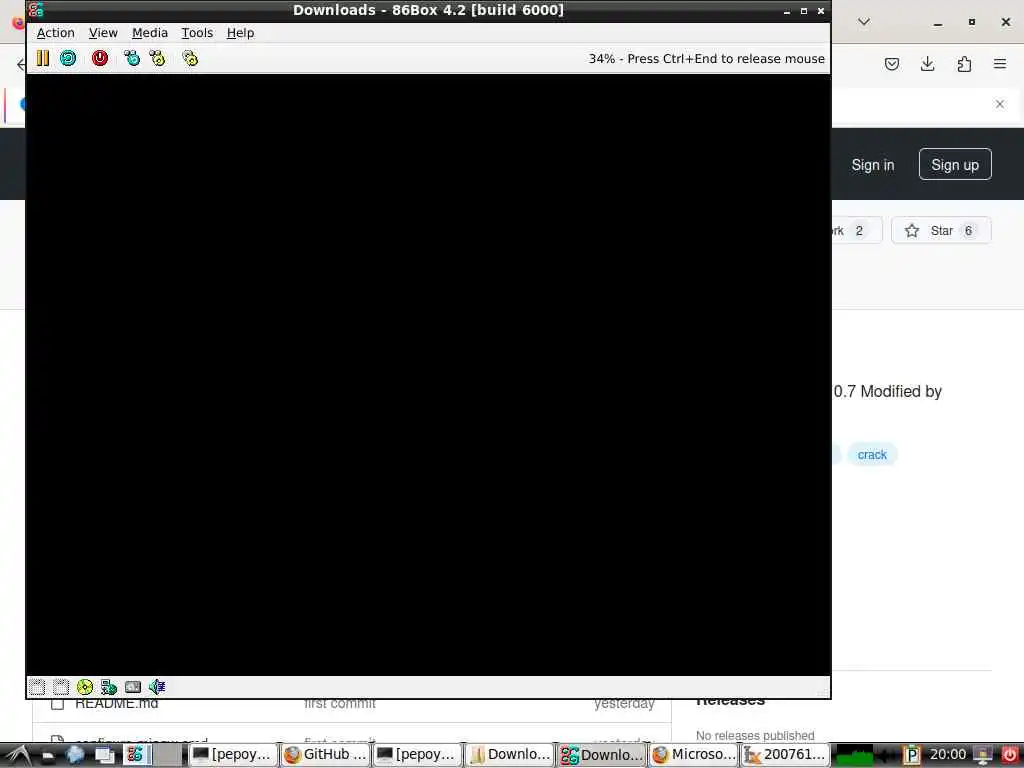Click the 86Box title bar app icon
1024x768 pixels.
(37, 10)
